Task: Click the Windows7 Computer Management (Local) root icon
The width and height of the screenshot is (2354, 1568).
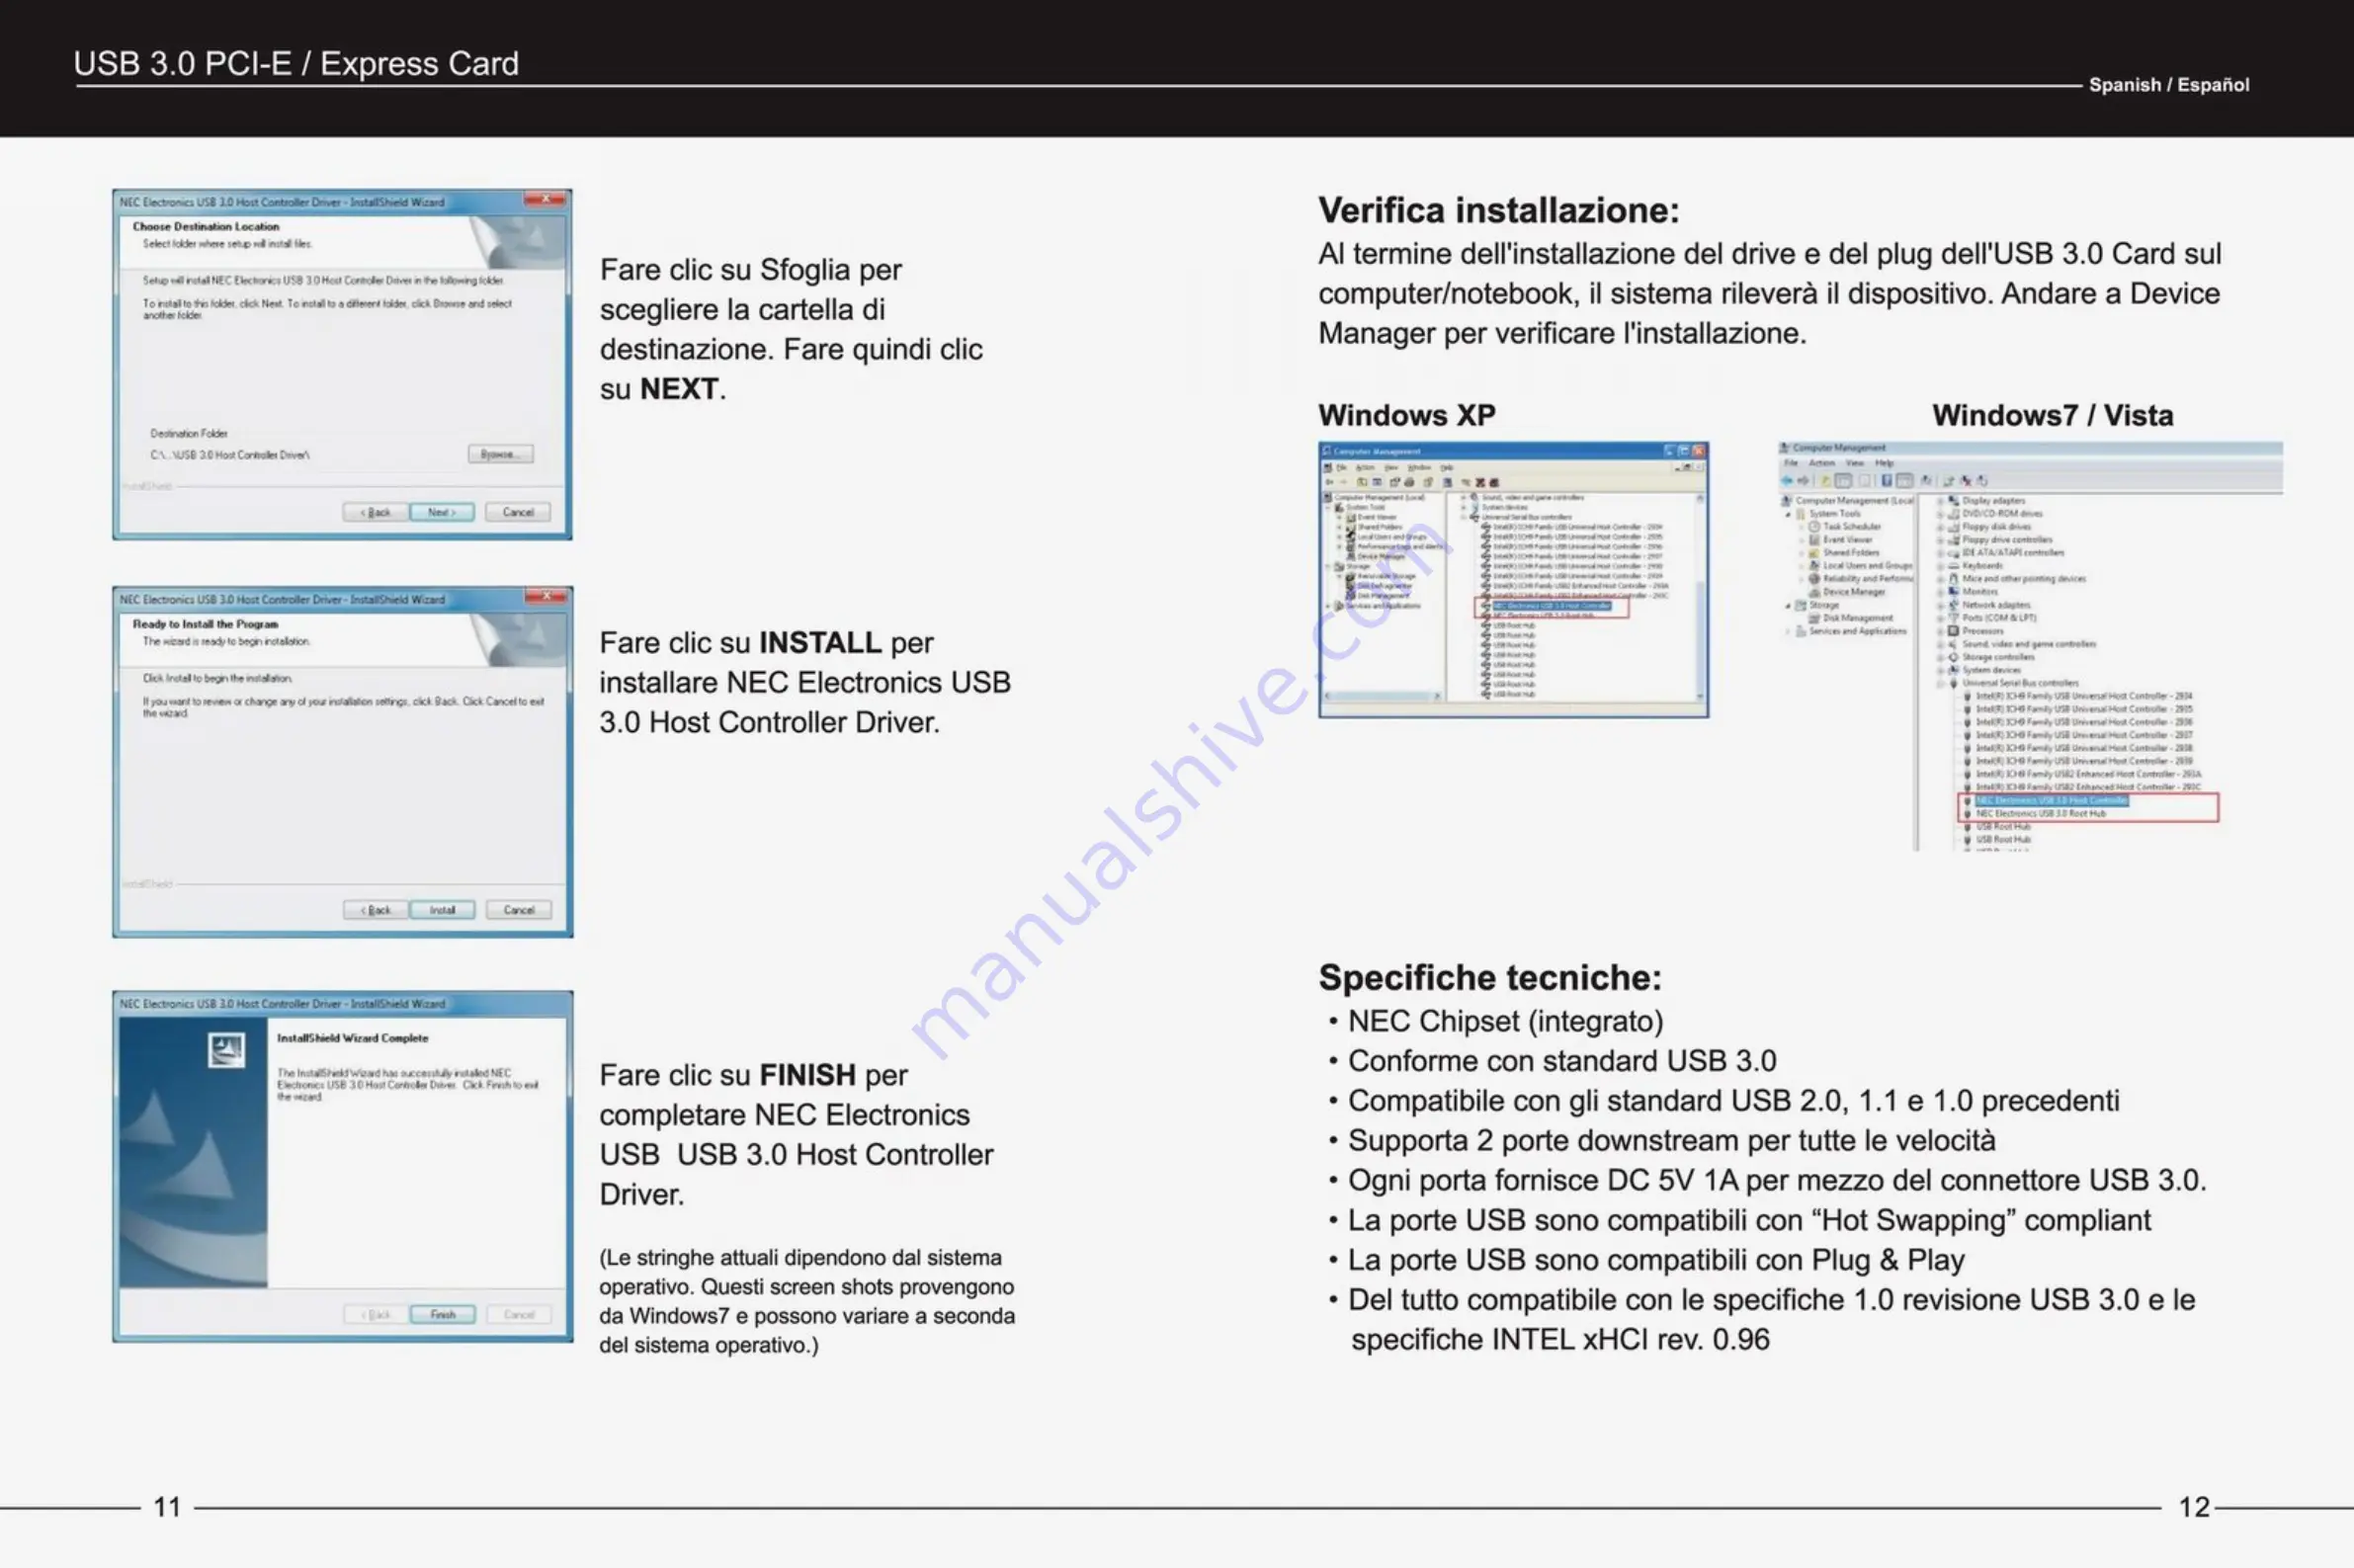Action: click(1786, 501)
